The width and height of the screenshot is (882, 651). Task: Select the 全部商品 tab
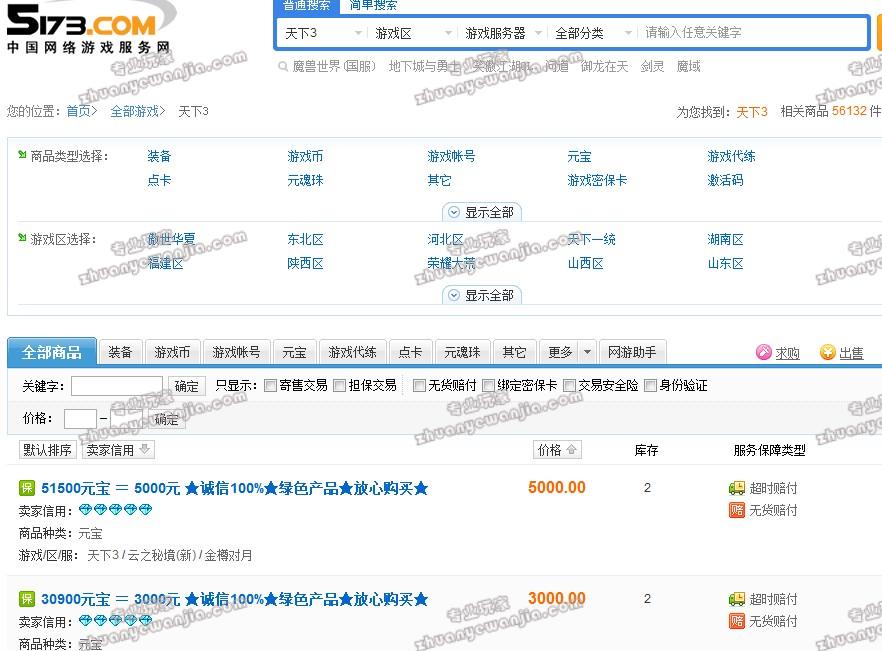coord(52,352)
